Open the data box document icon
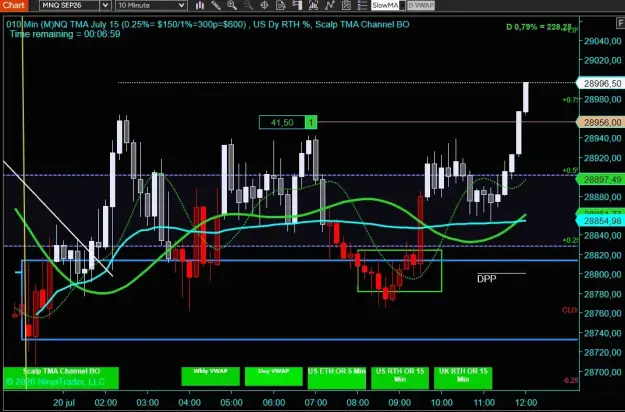 (281, 5)
